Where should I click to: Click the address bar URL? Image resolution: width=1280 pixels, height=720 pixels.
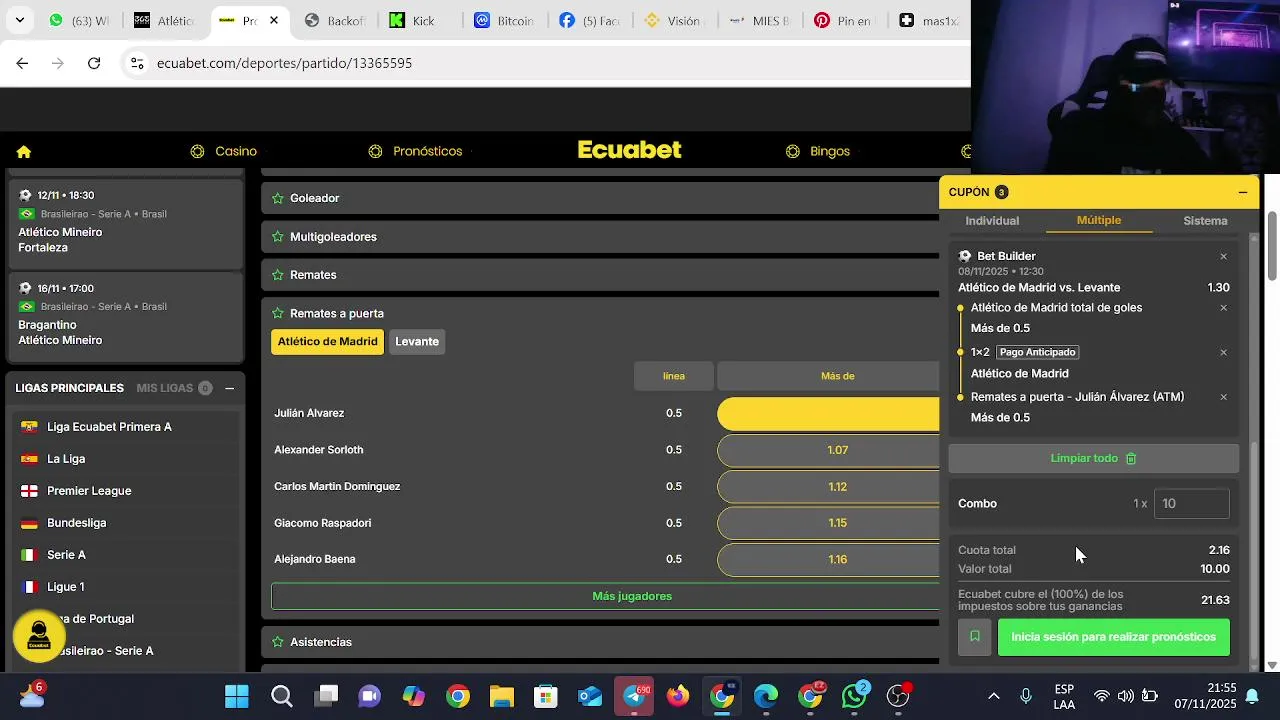coord(285,63)
